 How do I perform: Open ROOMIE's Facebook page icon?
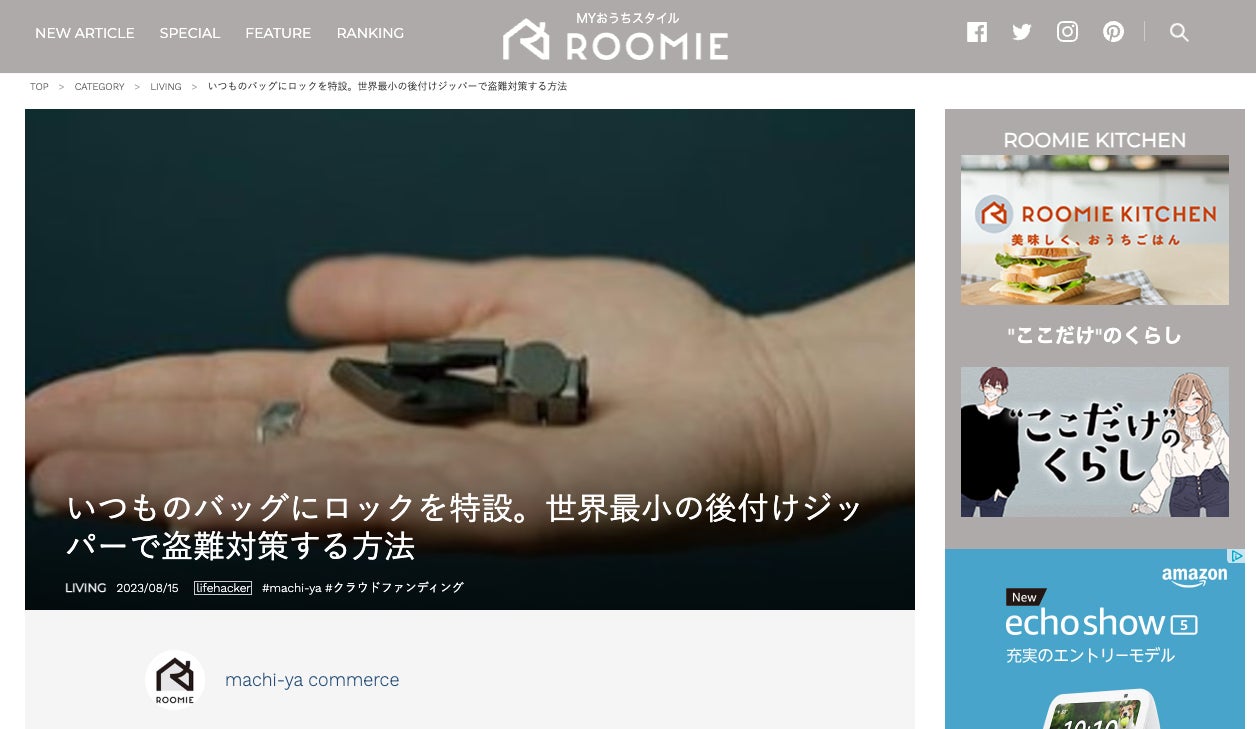pos(977,32)
